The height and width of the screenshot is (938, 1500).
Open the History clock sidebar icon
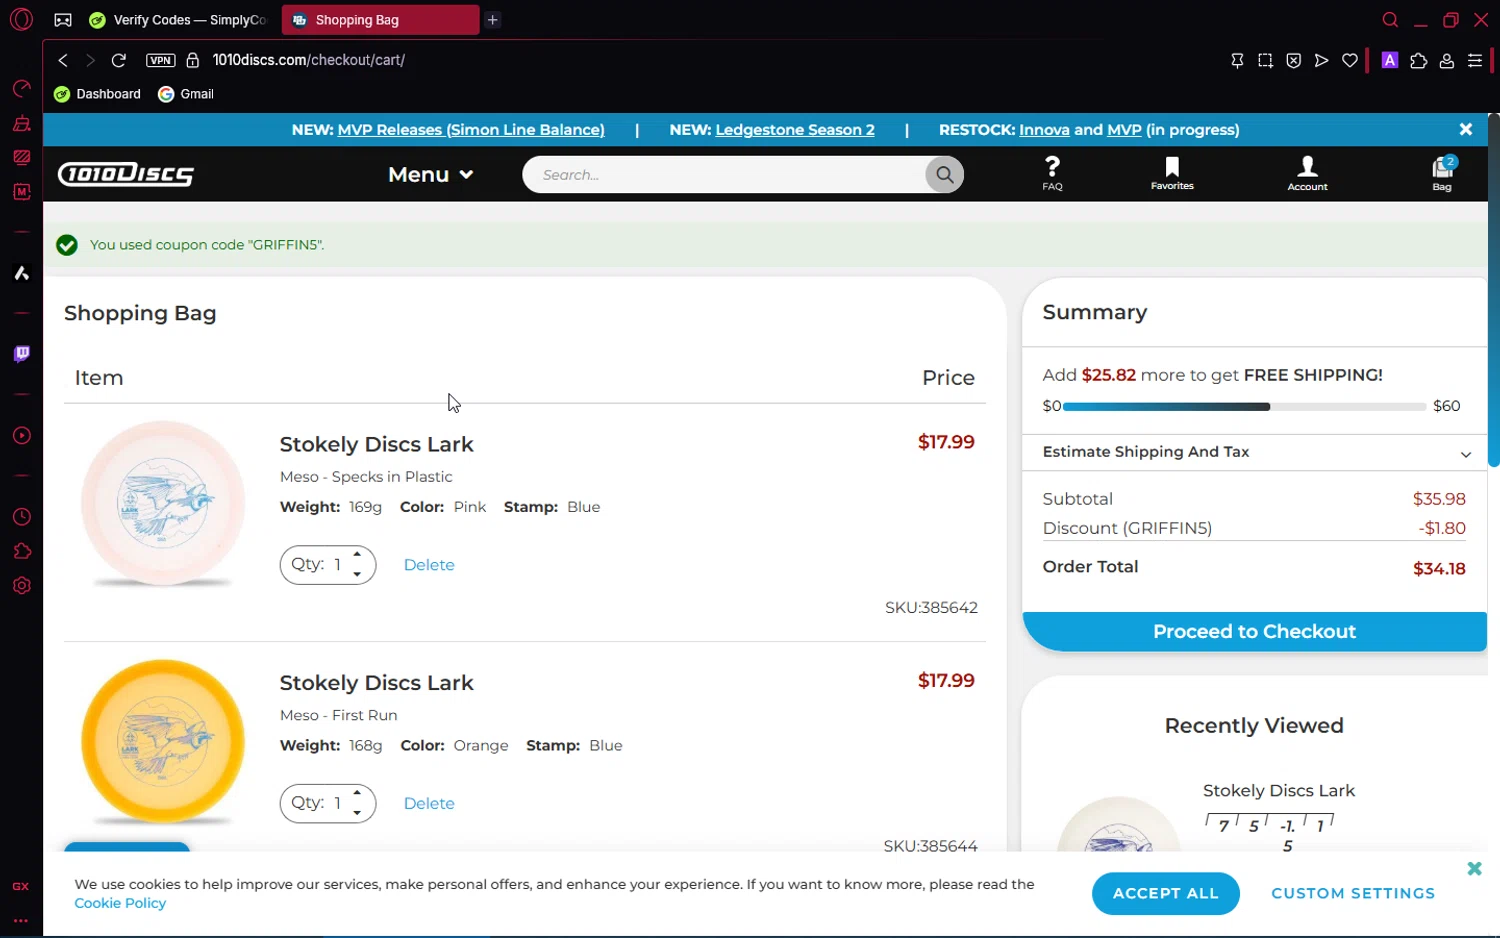[21, 517]
